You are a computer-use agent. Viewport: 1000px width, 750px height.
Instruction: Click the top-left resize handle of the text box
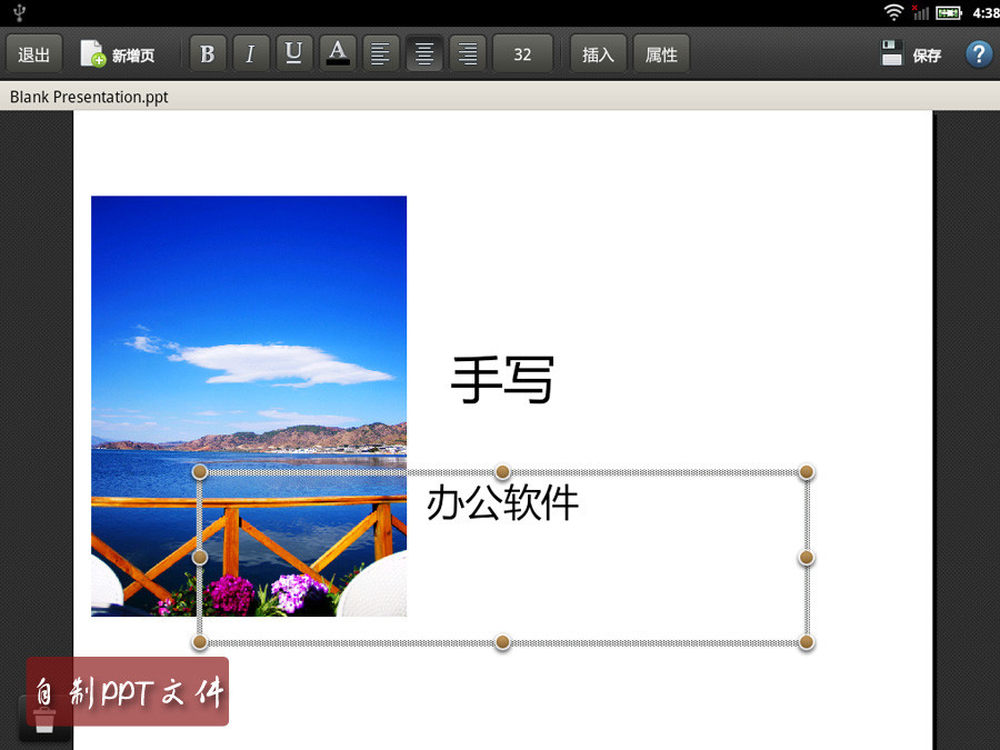coord(200,472)
